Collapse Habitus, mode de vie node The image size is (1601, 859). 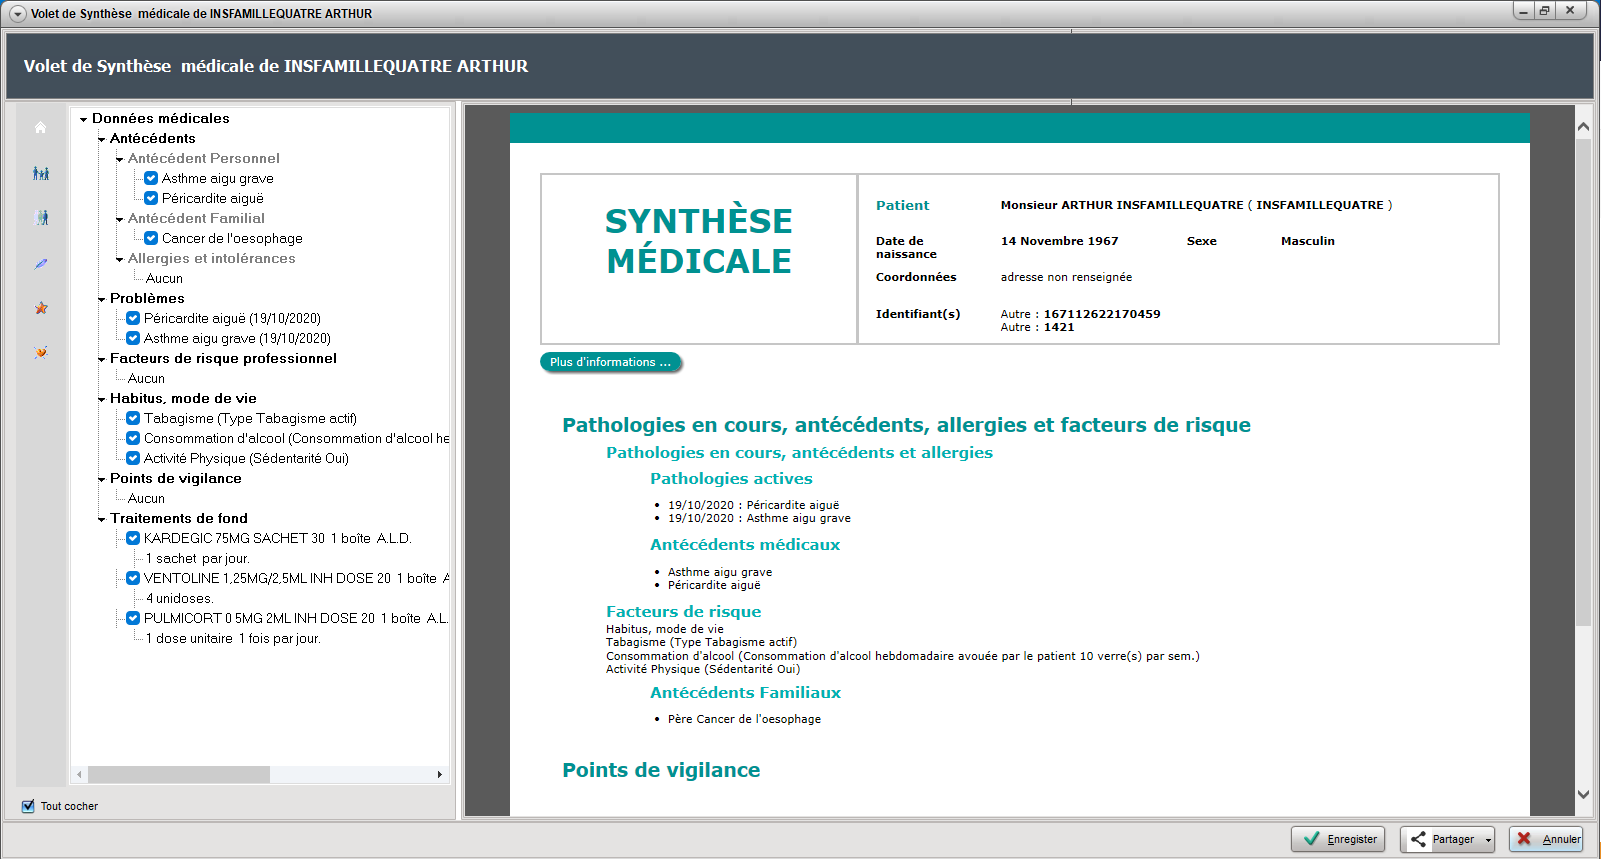point(101,399)
